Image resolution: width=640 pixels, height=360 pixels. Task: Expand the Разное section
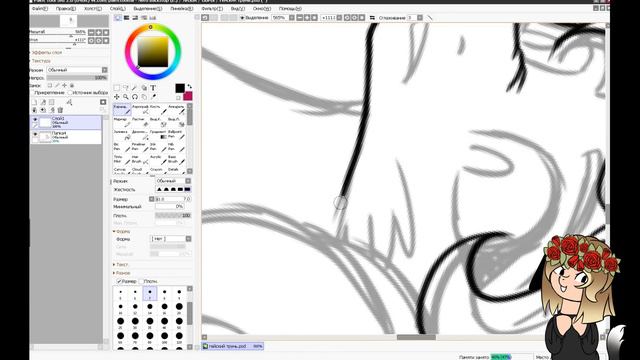click(114, 273)
